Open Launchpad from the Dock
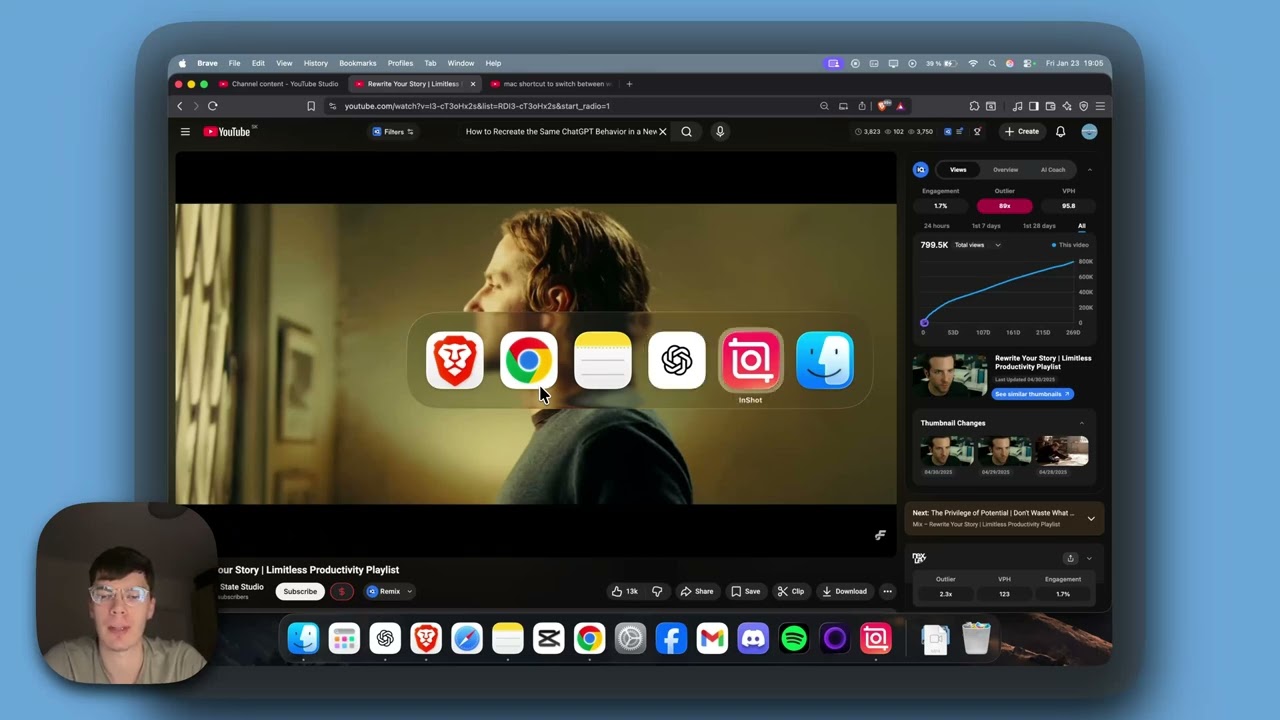 pos(344,638)
